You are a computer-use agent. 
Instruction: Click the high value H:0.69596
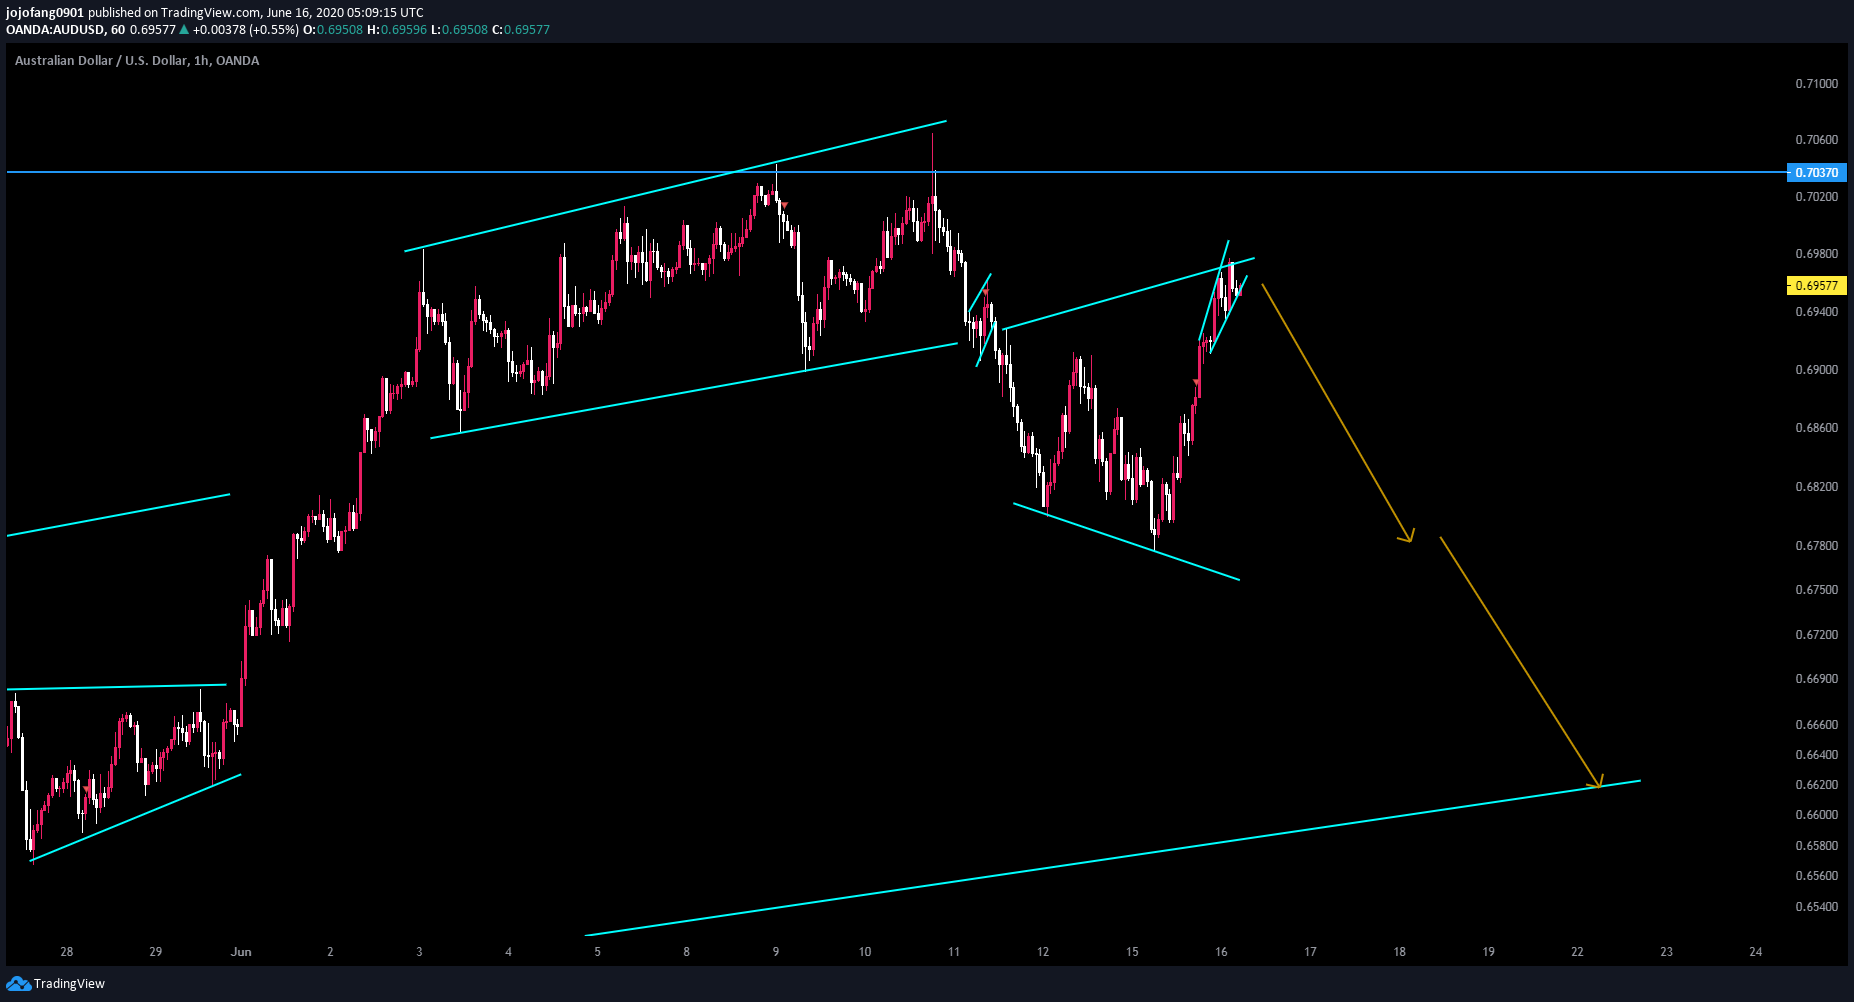[397, 30]
